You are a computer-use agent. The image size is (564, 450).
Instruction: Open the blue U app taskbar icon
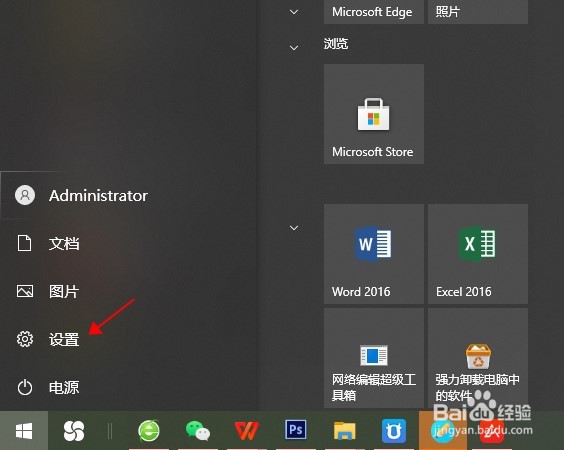pos(394,431)
